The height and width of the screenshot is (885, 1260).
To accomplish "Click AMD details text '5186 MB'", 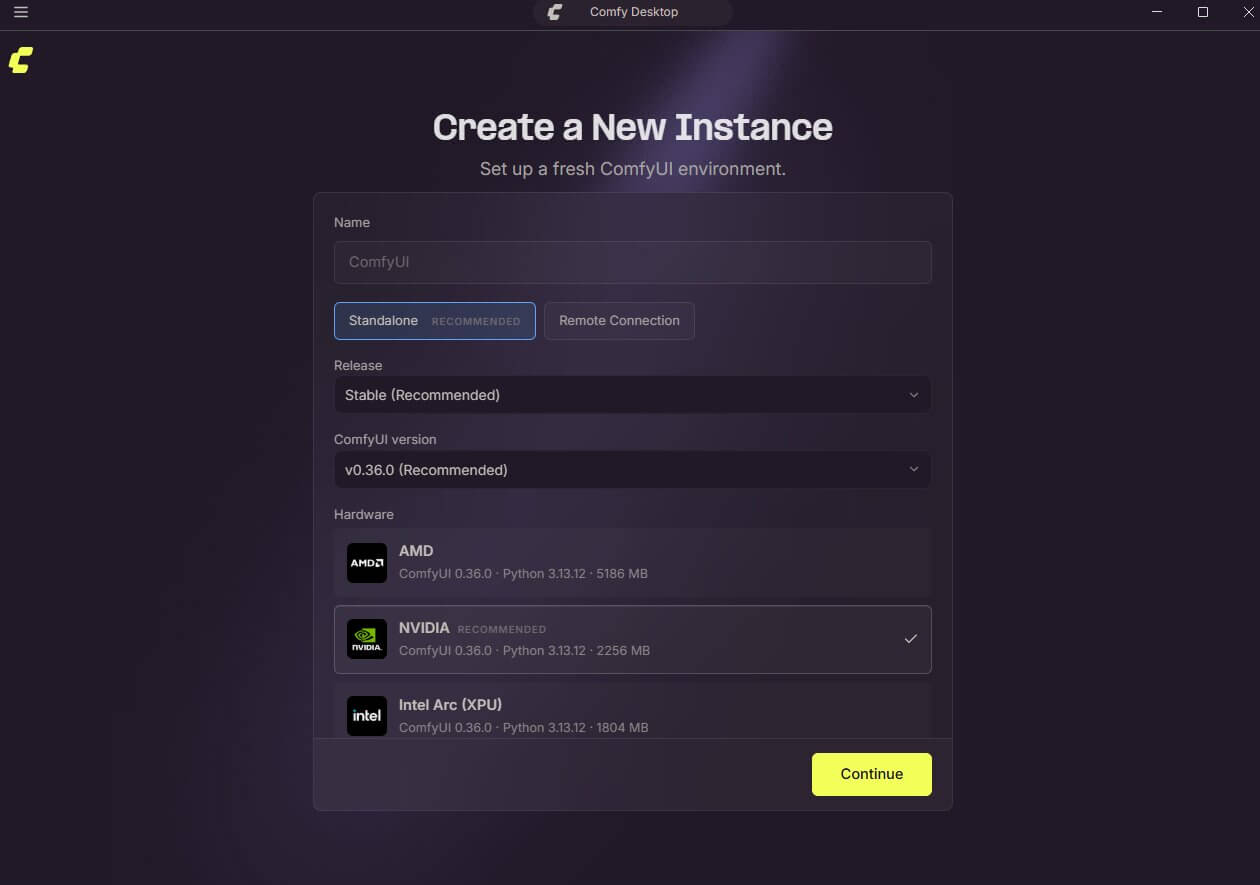I will pos(622,574).
